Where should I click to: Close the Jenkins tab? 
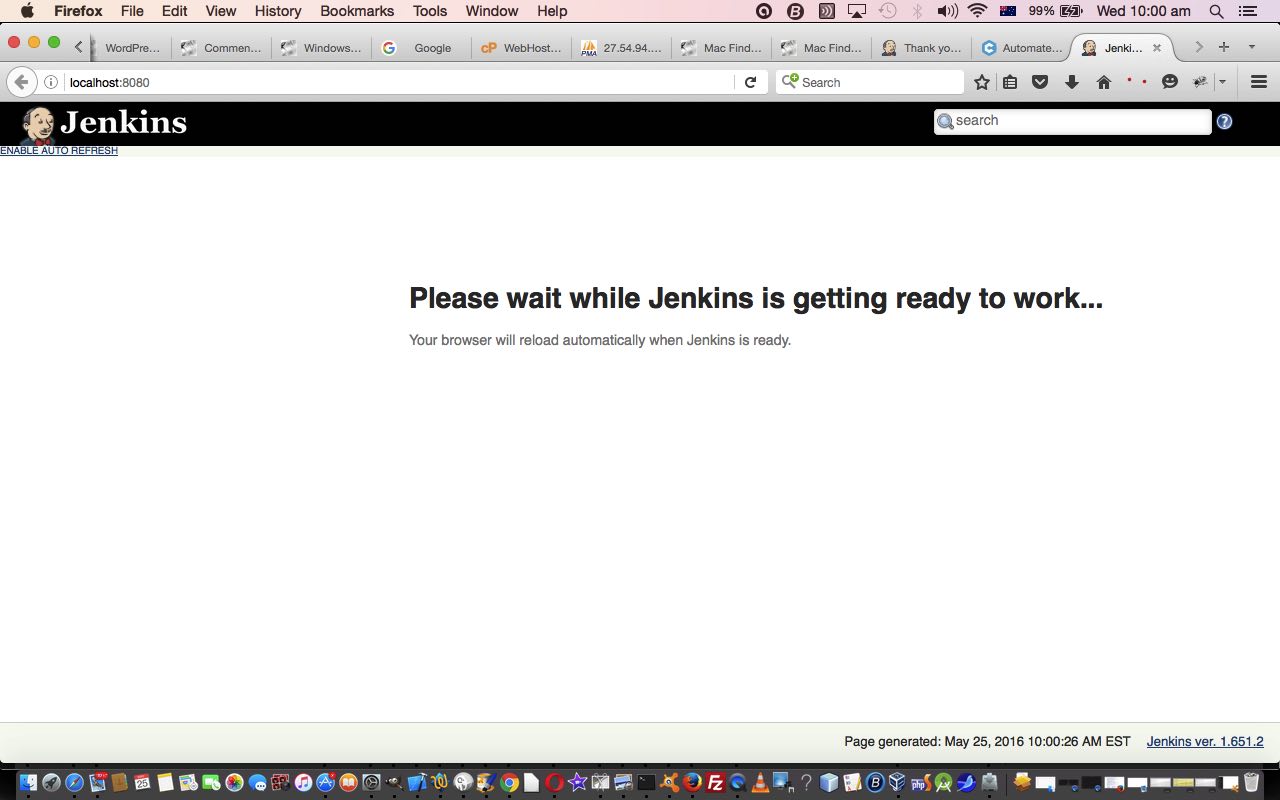[1157, 48]
